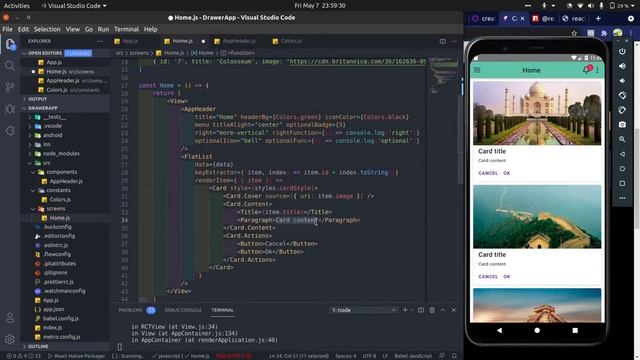Open AppHeader.js under components folder

pyautogui.click(x=66, y=181)
